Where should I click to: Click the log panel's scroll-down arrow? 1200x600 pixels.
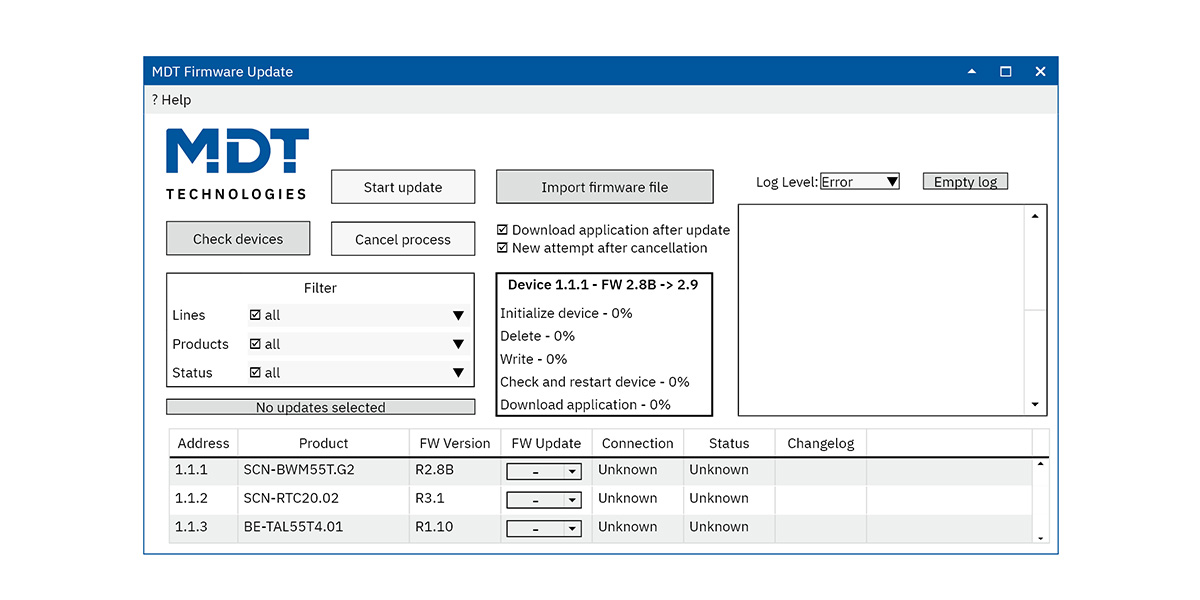[1035, 404]
